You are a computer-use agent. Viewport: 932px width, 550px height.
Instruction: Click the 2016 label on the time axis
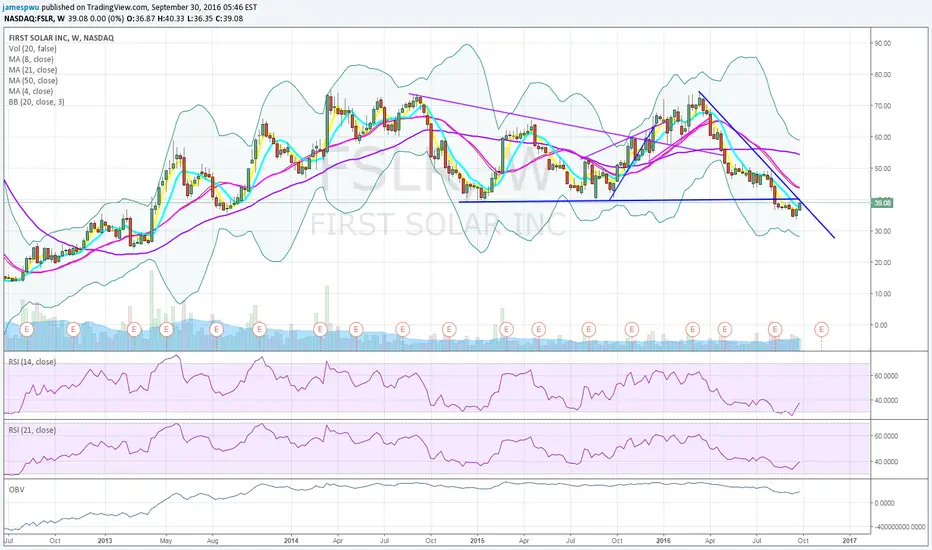pyautogui.click(x=663, y=540)
